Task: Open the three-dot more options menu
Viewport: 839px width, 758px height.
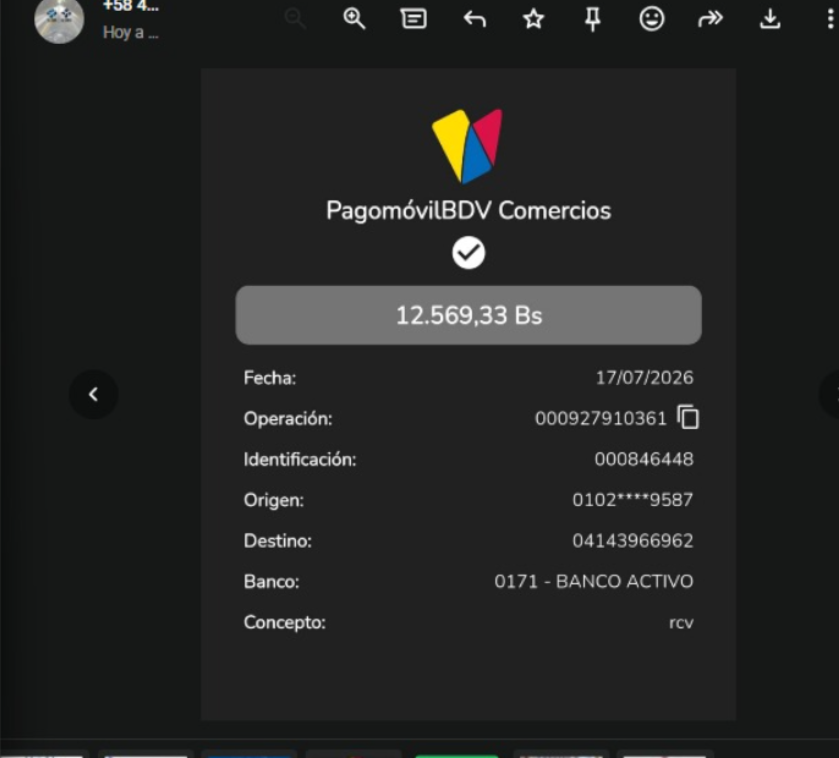Action: click(830, 19)
